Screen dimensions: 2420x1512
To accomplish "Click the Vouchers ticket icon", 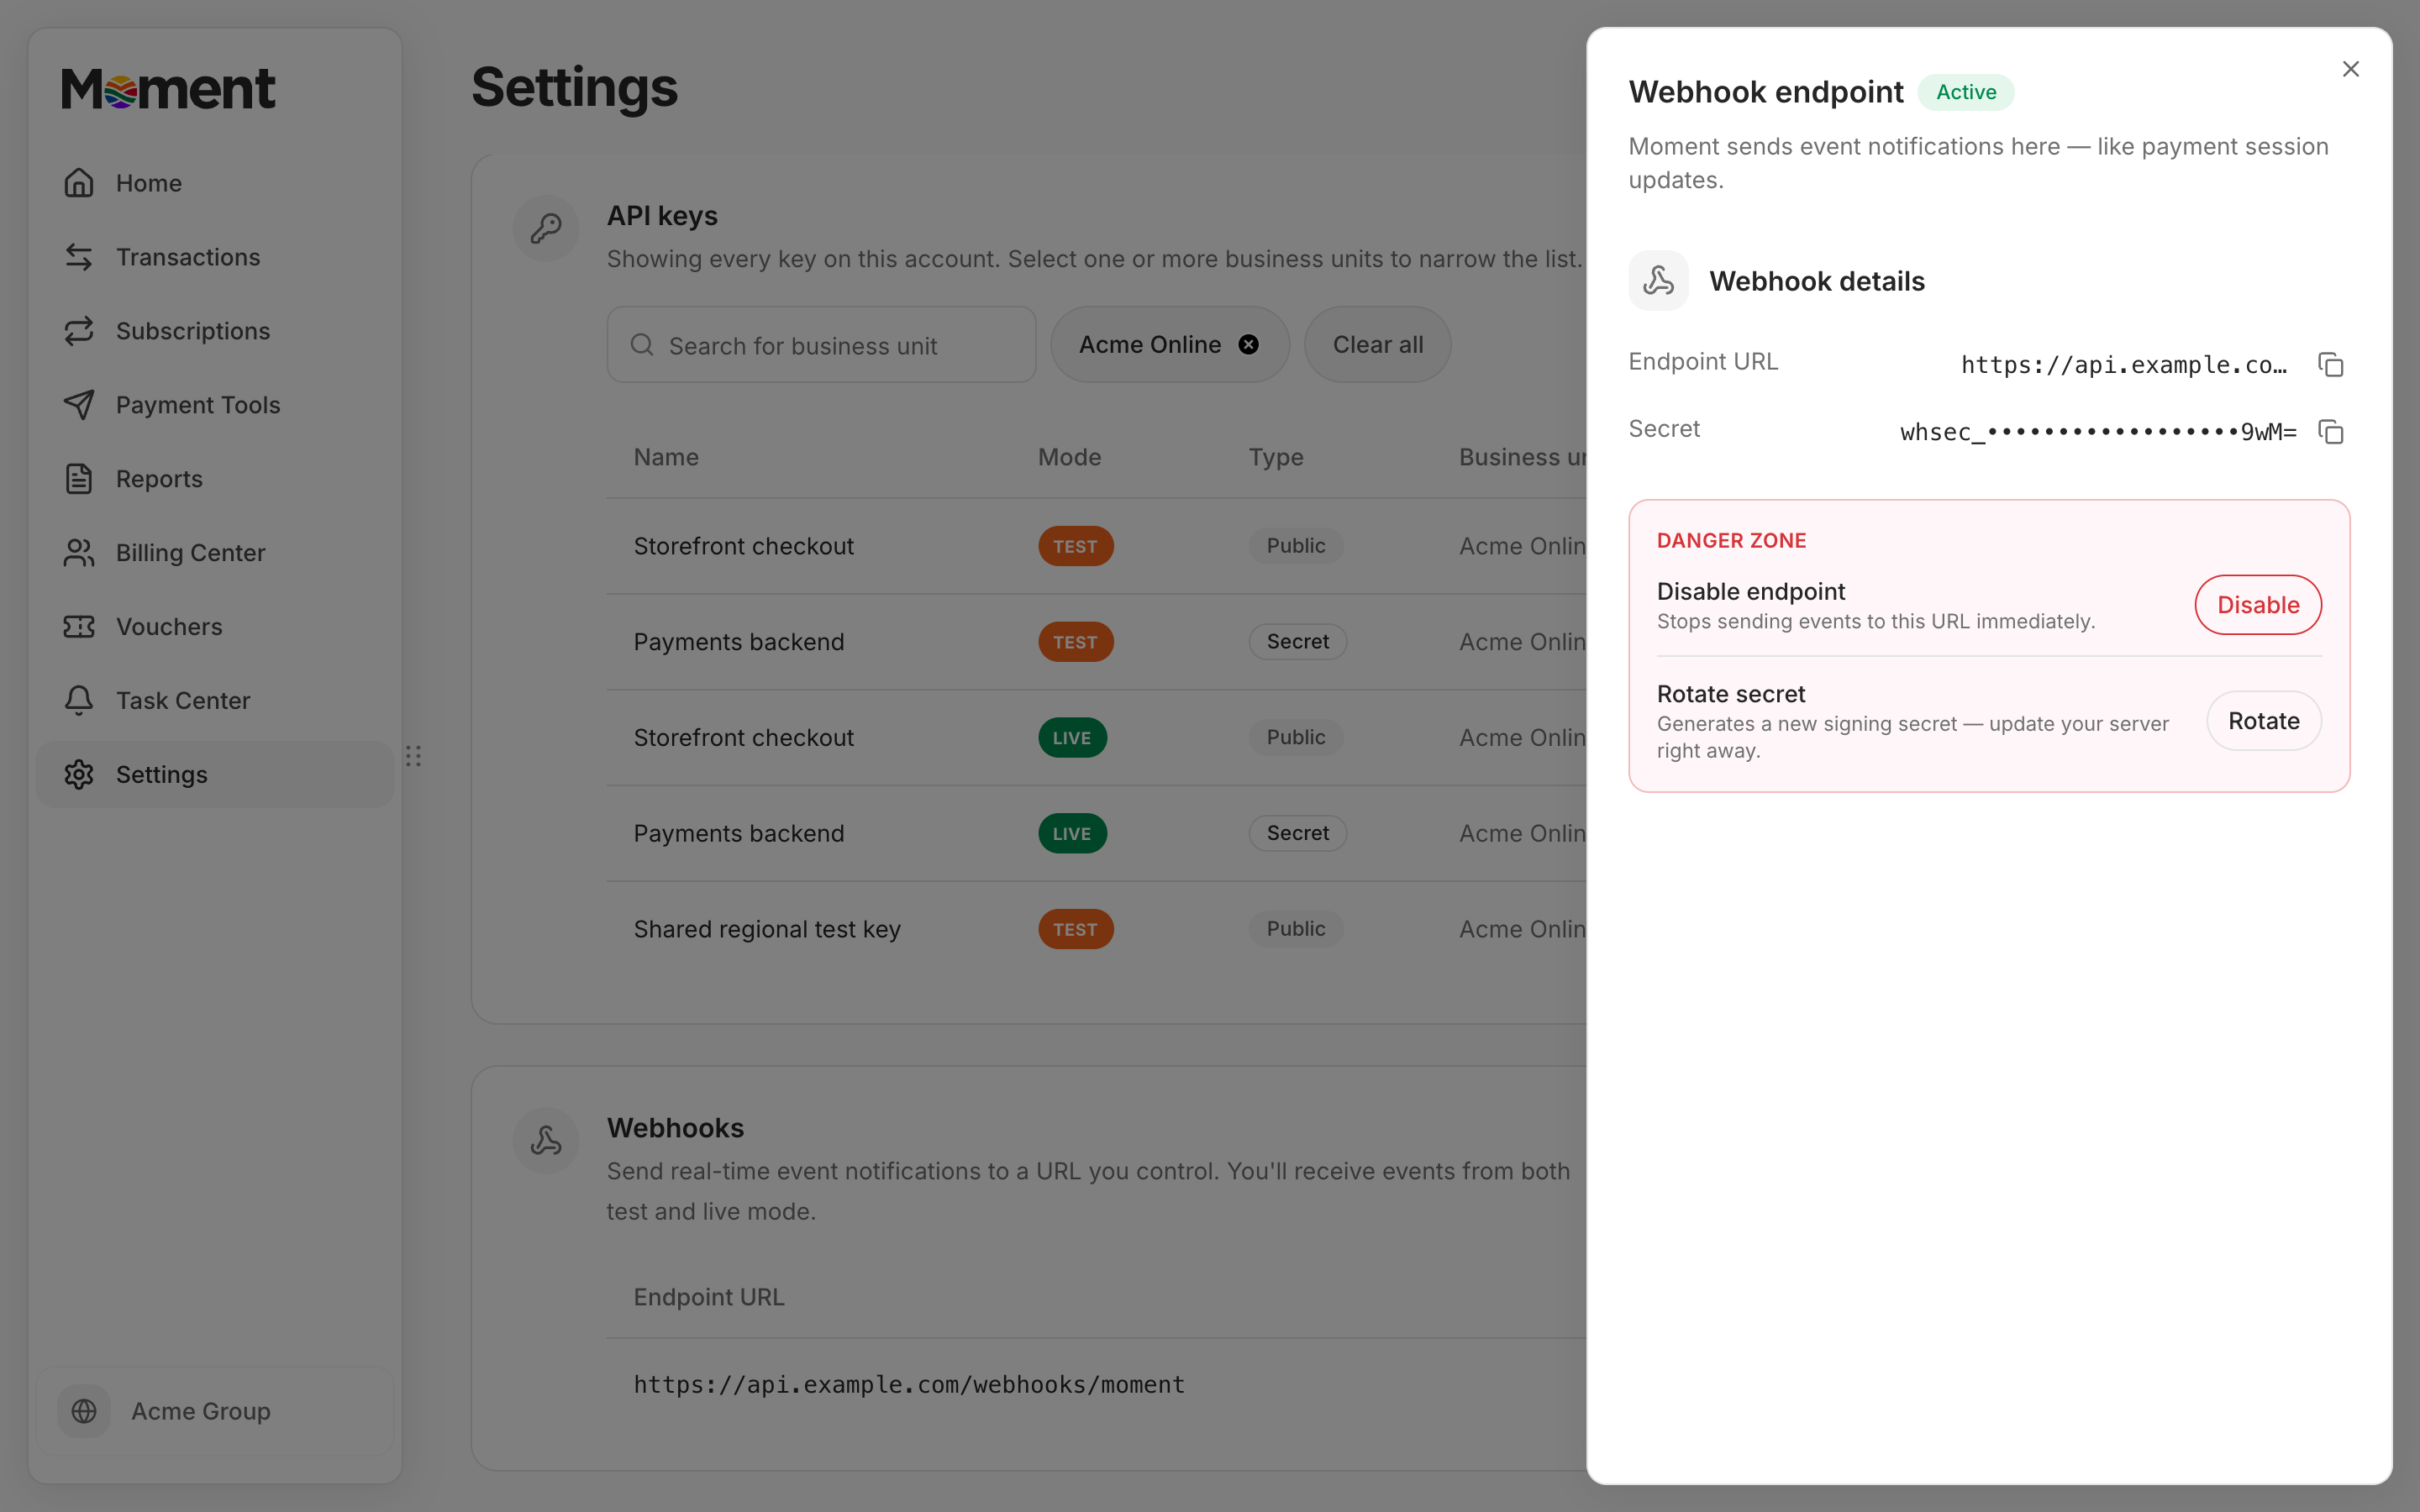I will tap(79, 627).
